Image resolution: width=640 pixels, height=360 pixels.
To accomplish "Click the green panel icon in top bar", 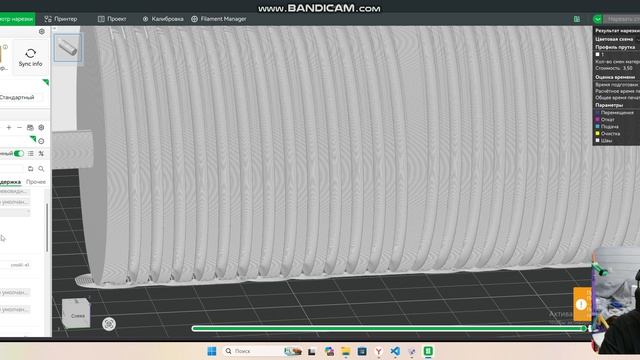I will (x=577, y=19).
